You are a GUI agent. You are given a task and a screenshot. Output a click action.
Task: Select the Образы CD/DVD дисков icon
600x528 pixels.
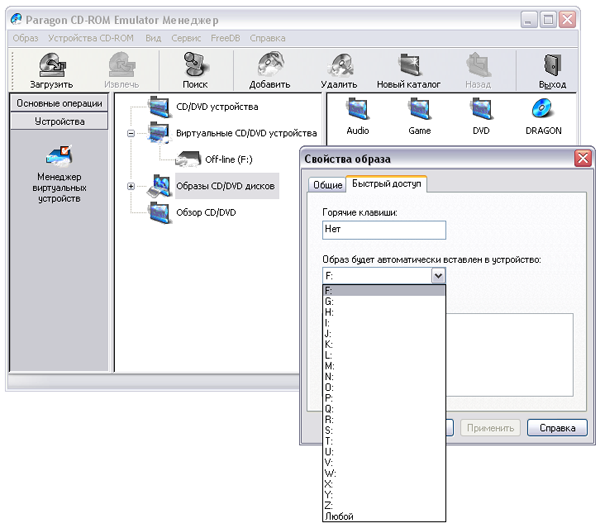point(159,186)
